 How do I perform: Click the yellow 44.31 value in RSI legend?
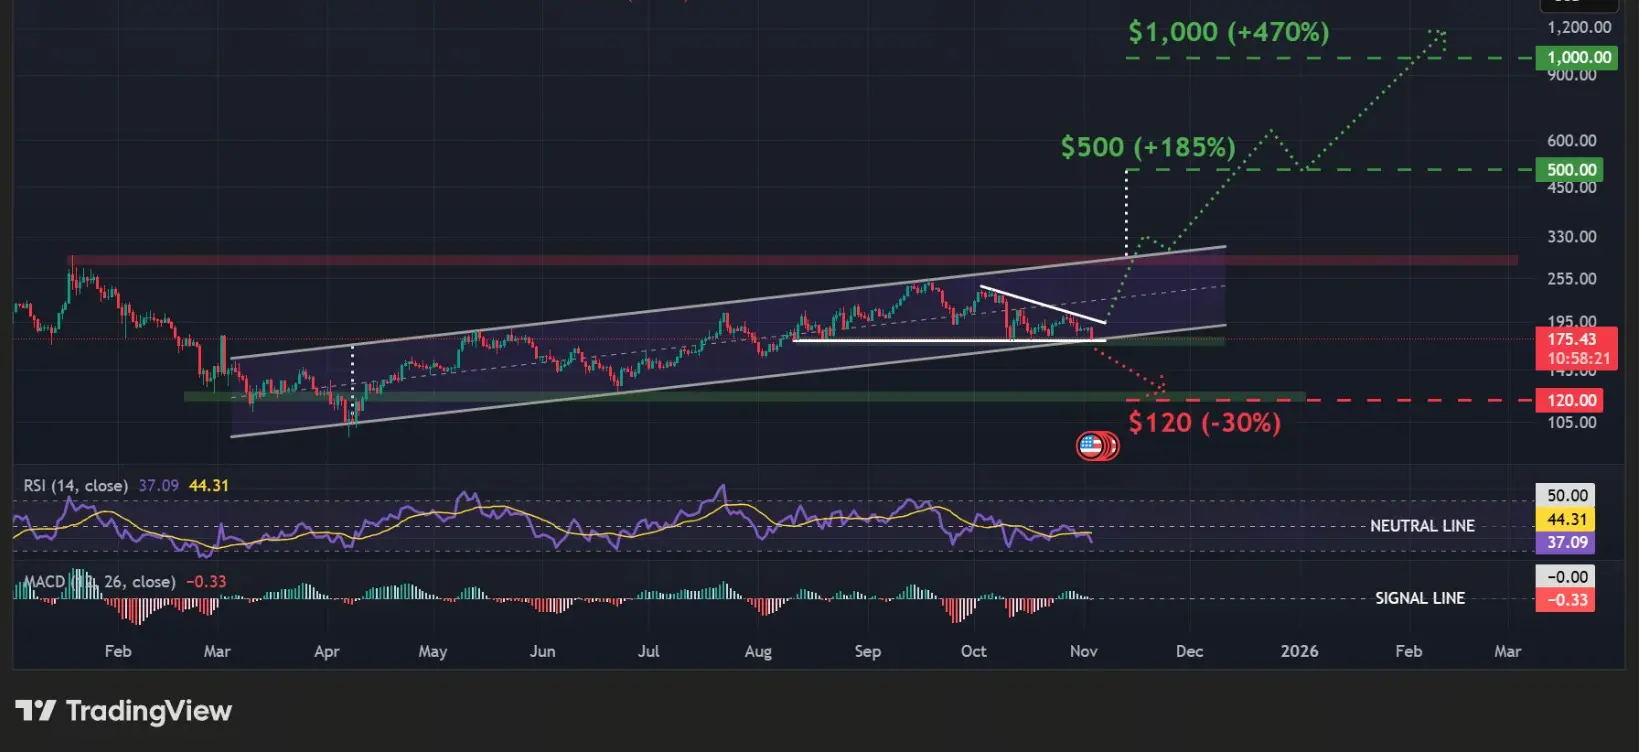pyautogui.click(x=209, y=486)
